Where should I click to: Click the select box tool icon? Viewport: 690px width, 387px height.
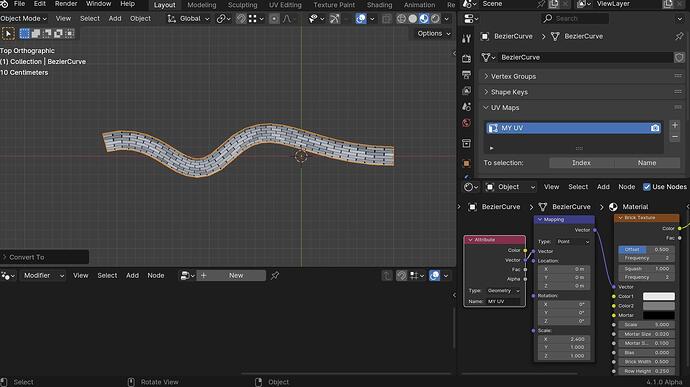(x=8, y=33)
